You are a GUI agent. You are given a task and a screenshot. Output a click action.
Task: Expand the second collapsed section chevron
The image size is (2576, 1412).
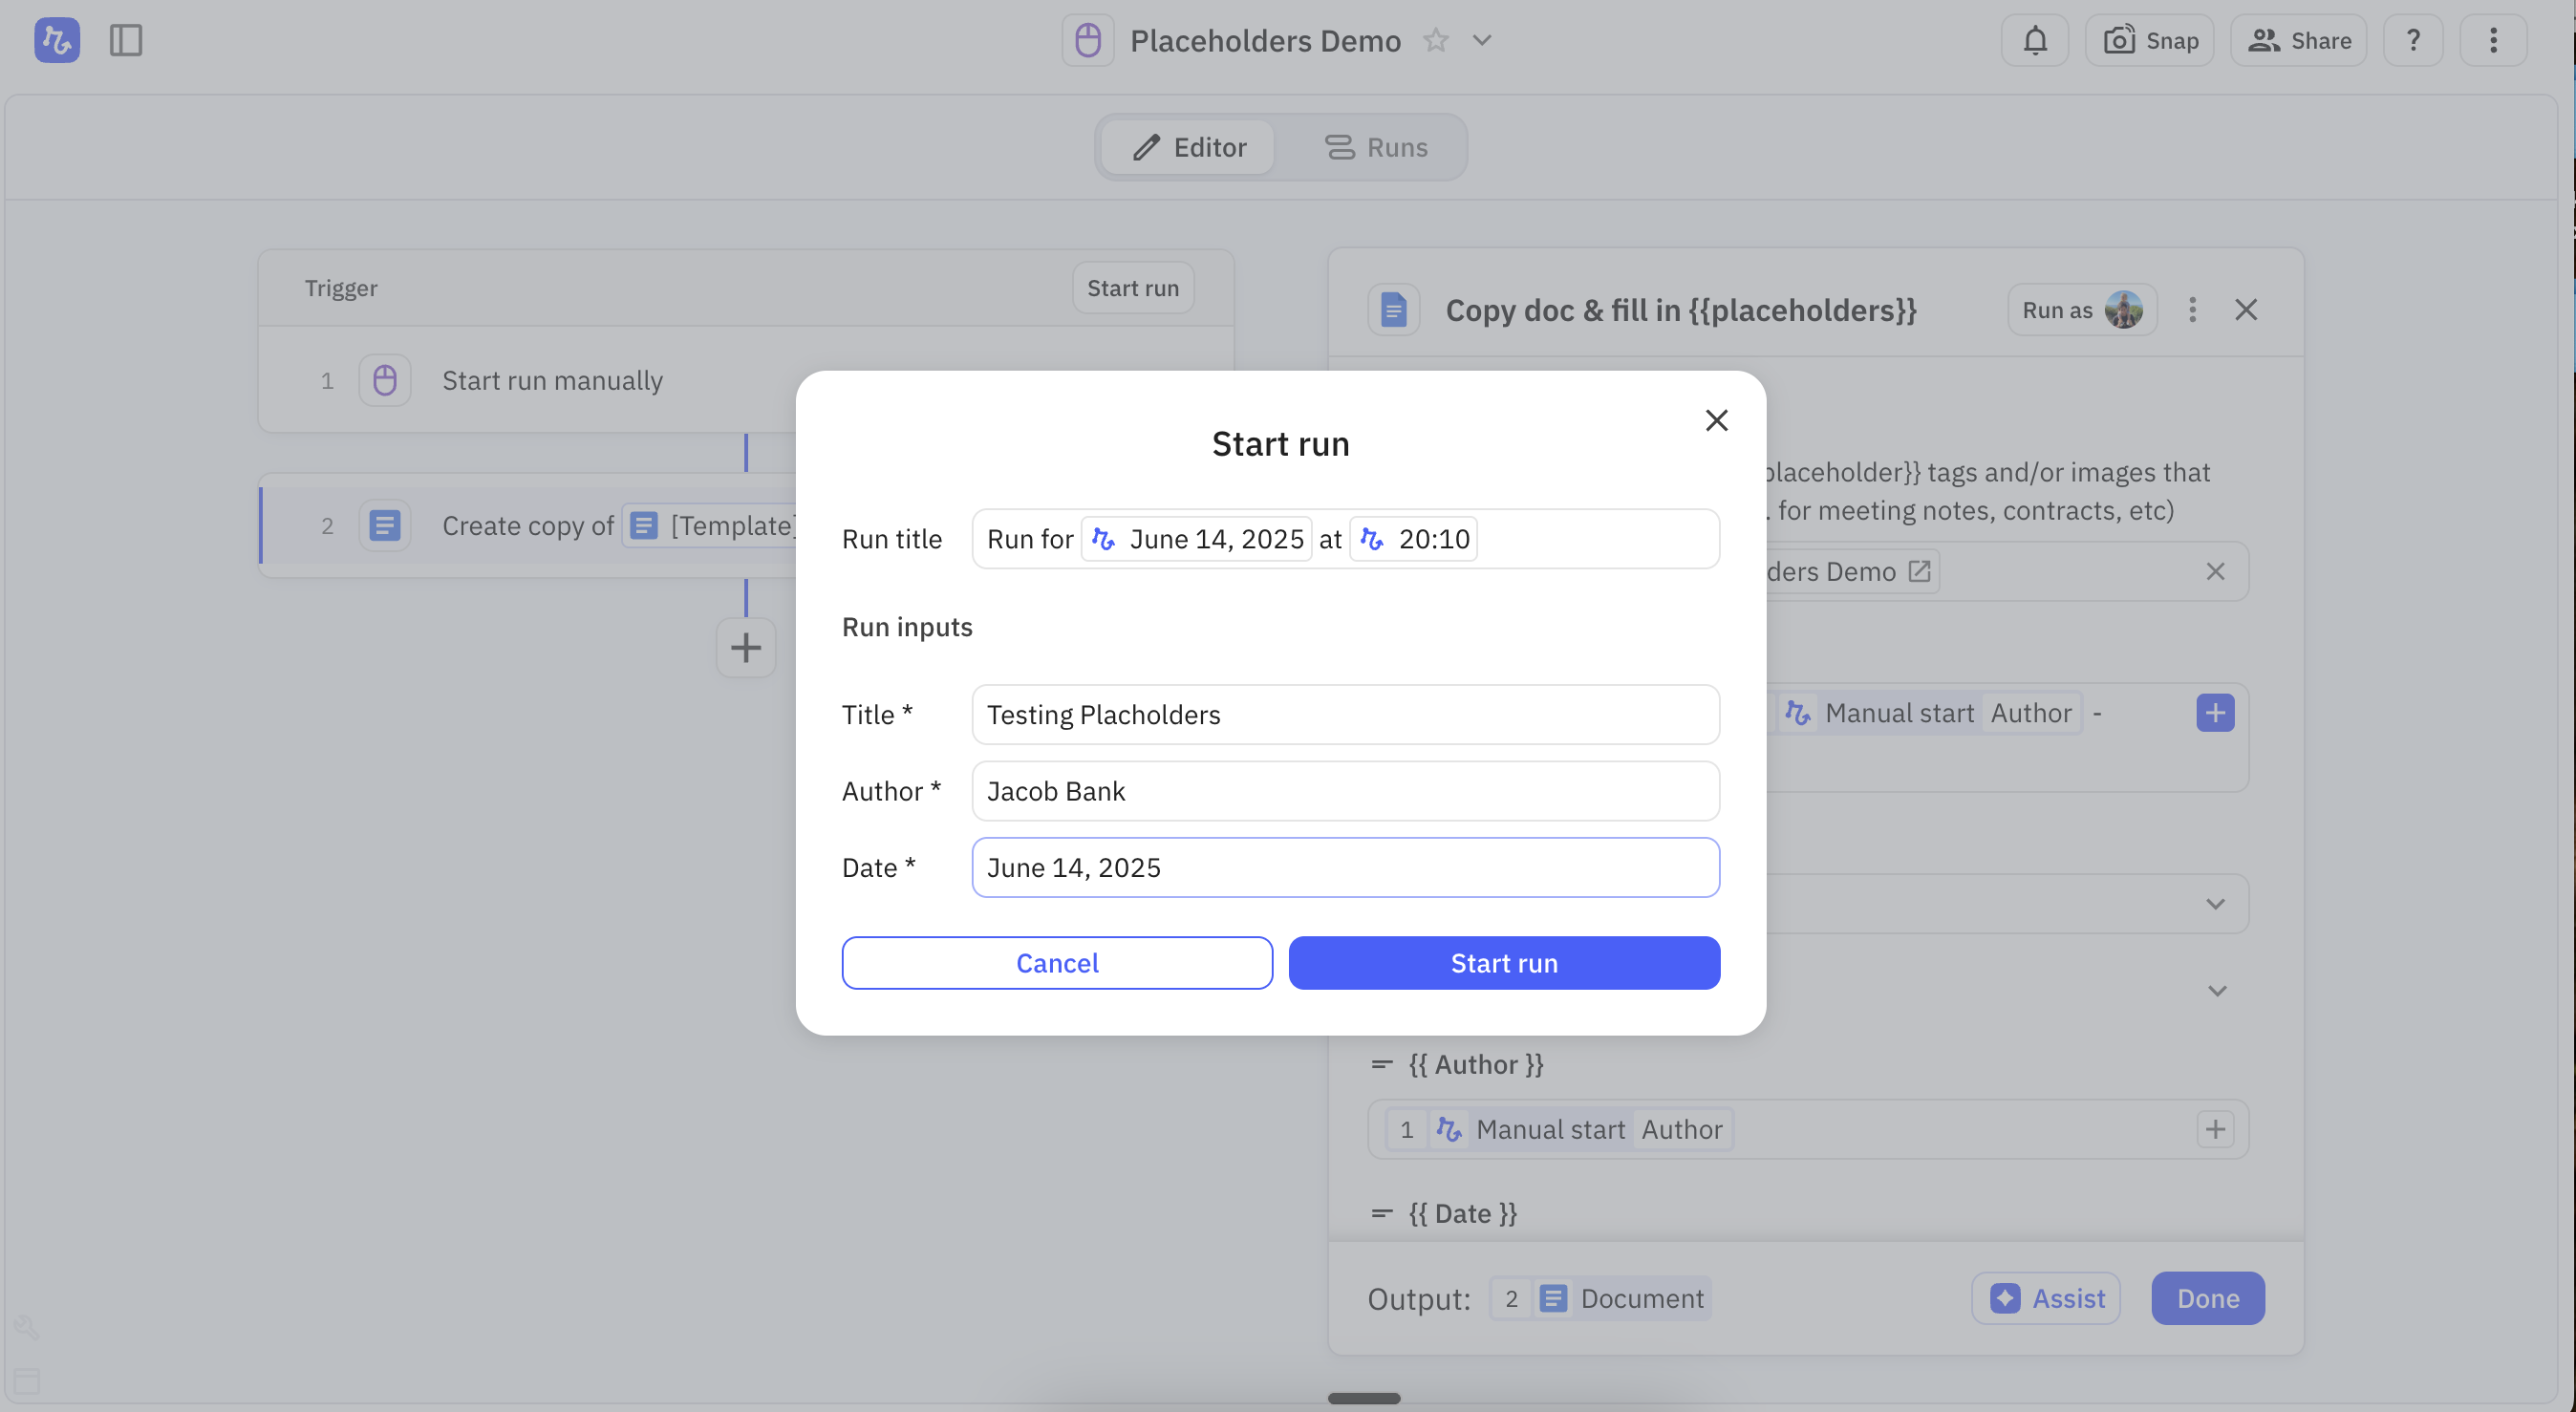[2216, 991]
